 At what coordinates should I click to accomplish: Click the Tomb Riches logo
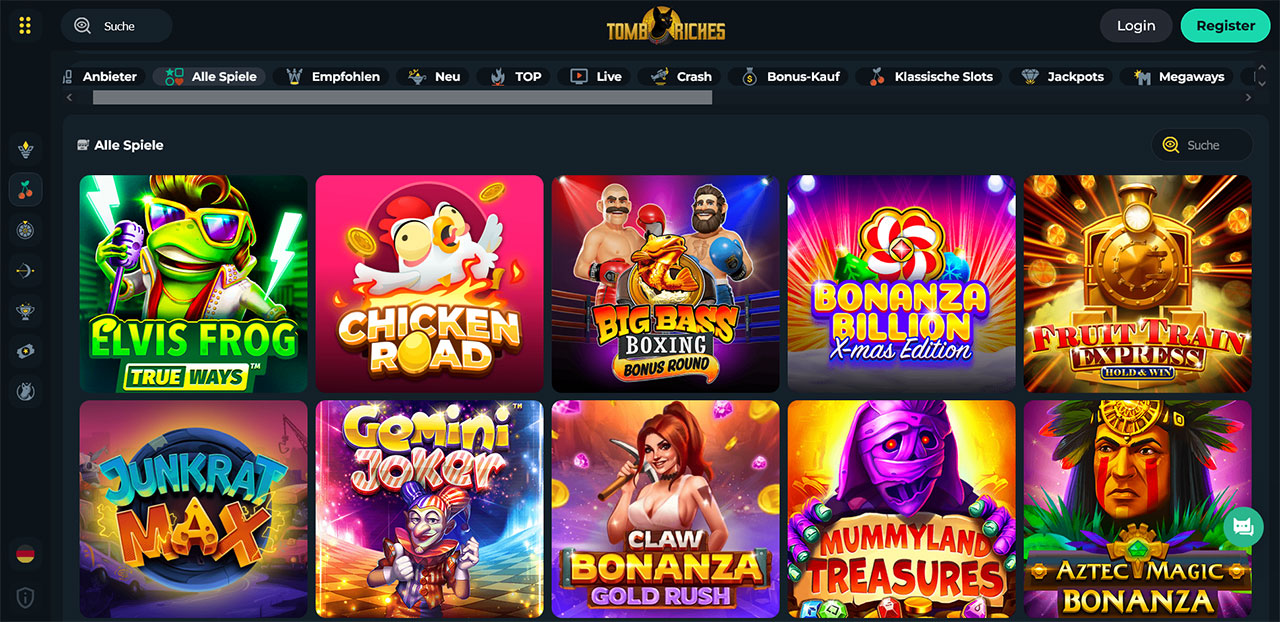click(666, 26)
